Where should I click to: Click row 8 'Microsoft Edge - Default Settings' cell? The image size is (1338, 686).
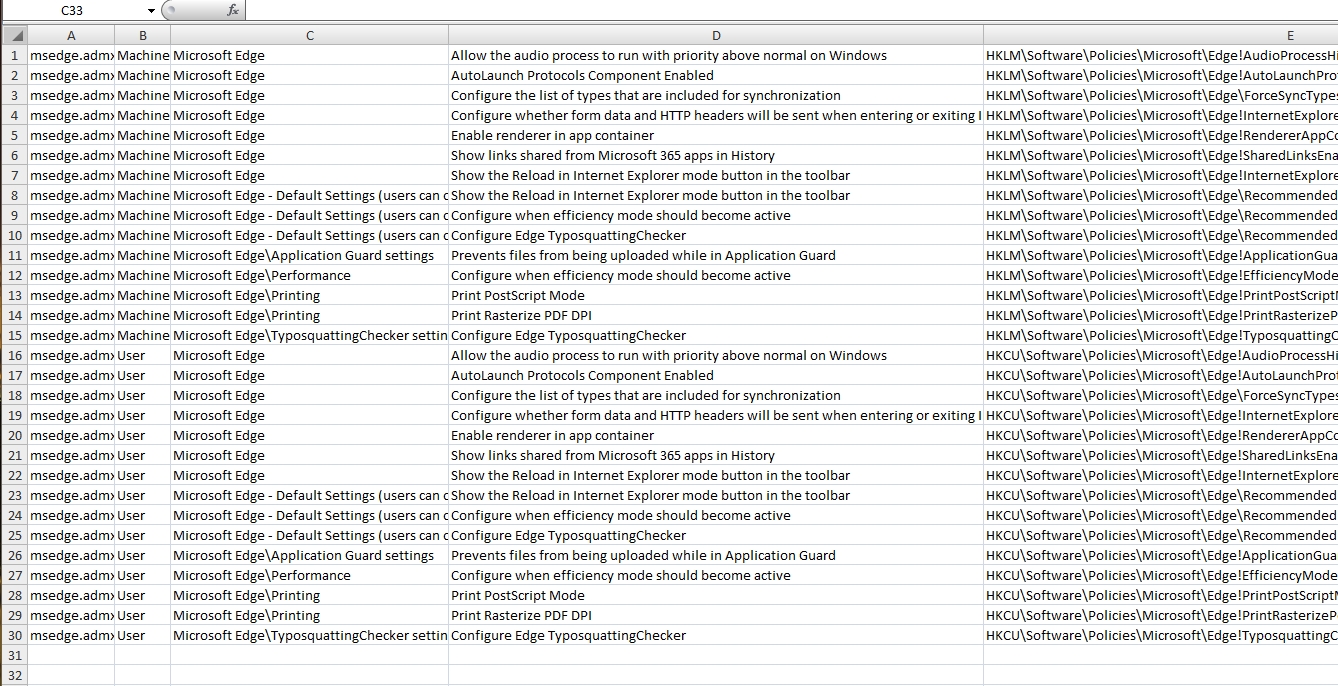[309, 195]
